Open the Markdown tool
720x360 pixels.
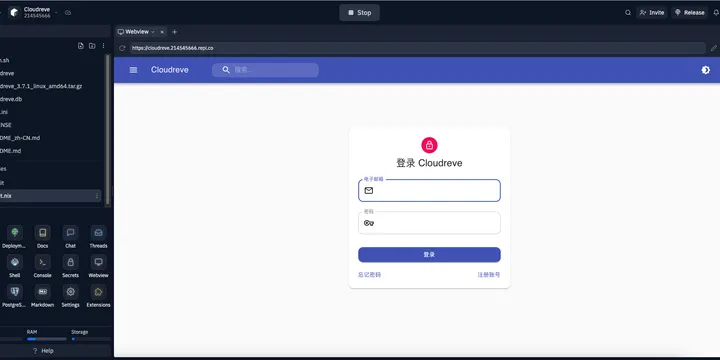point(43,292)
